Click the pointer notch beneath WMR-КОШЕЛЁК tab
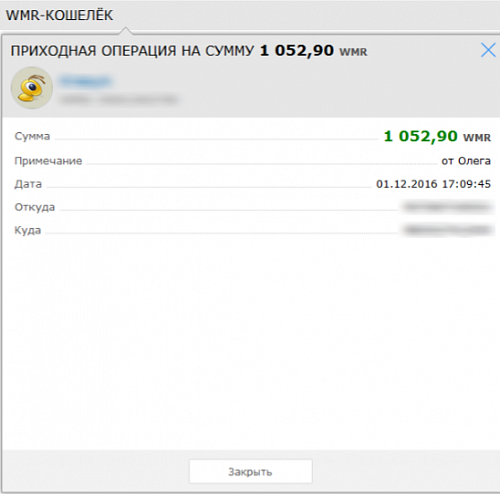 [125, 31]
